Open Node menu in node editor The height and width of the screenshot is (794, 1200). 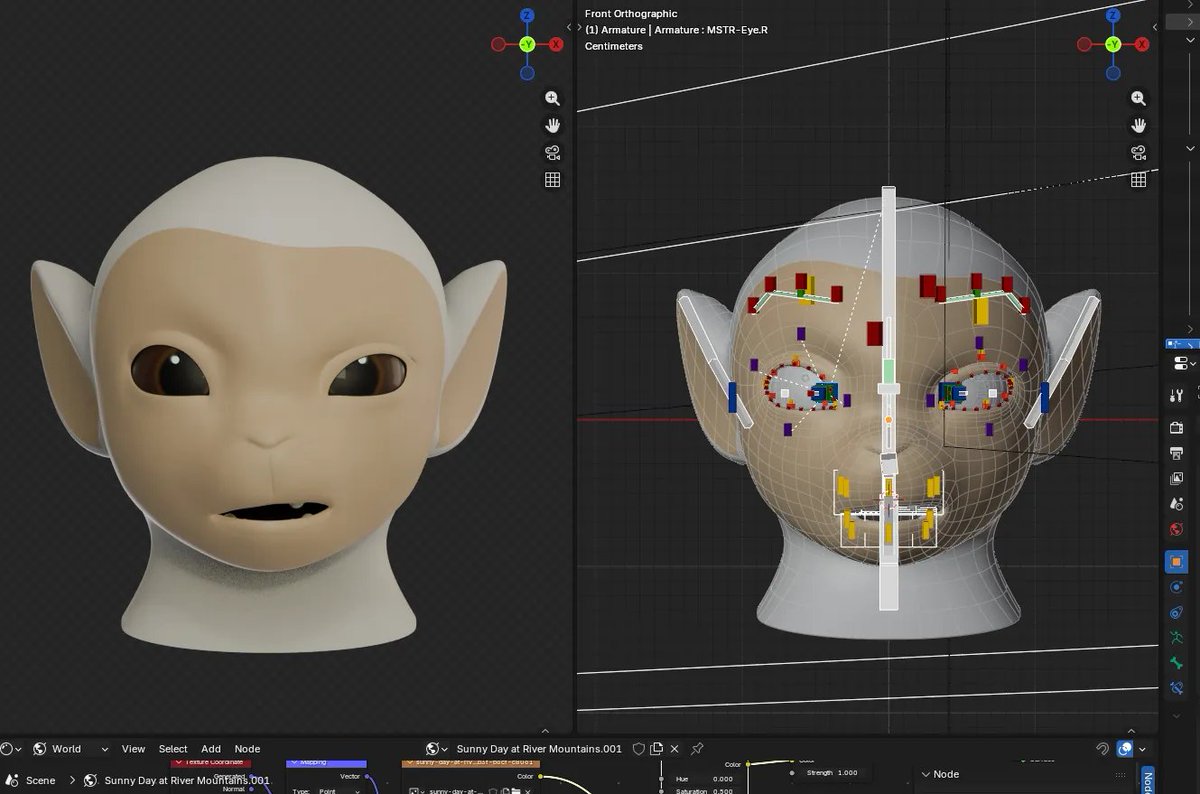point(247,748)
